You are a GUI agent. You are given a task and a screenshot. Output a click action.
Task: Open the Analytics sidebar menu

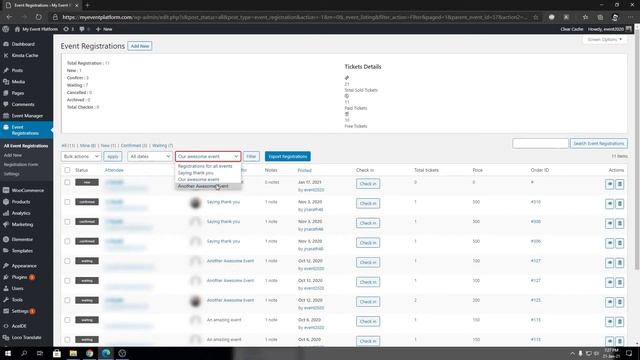click(x=21, y=213)
